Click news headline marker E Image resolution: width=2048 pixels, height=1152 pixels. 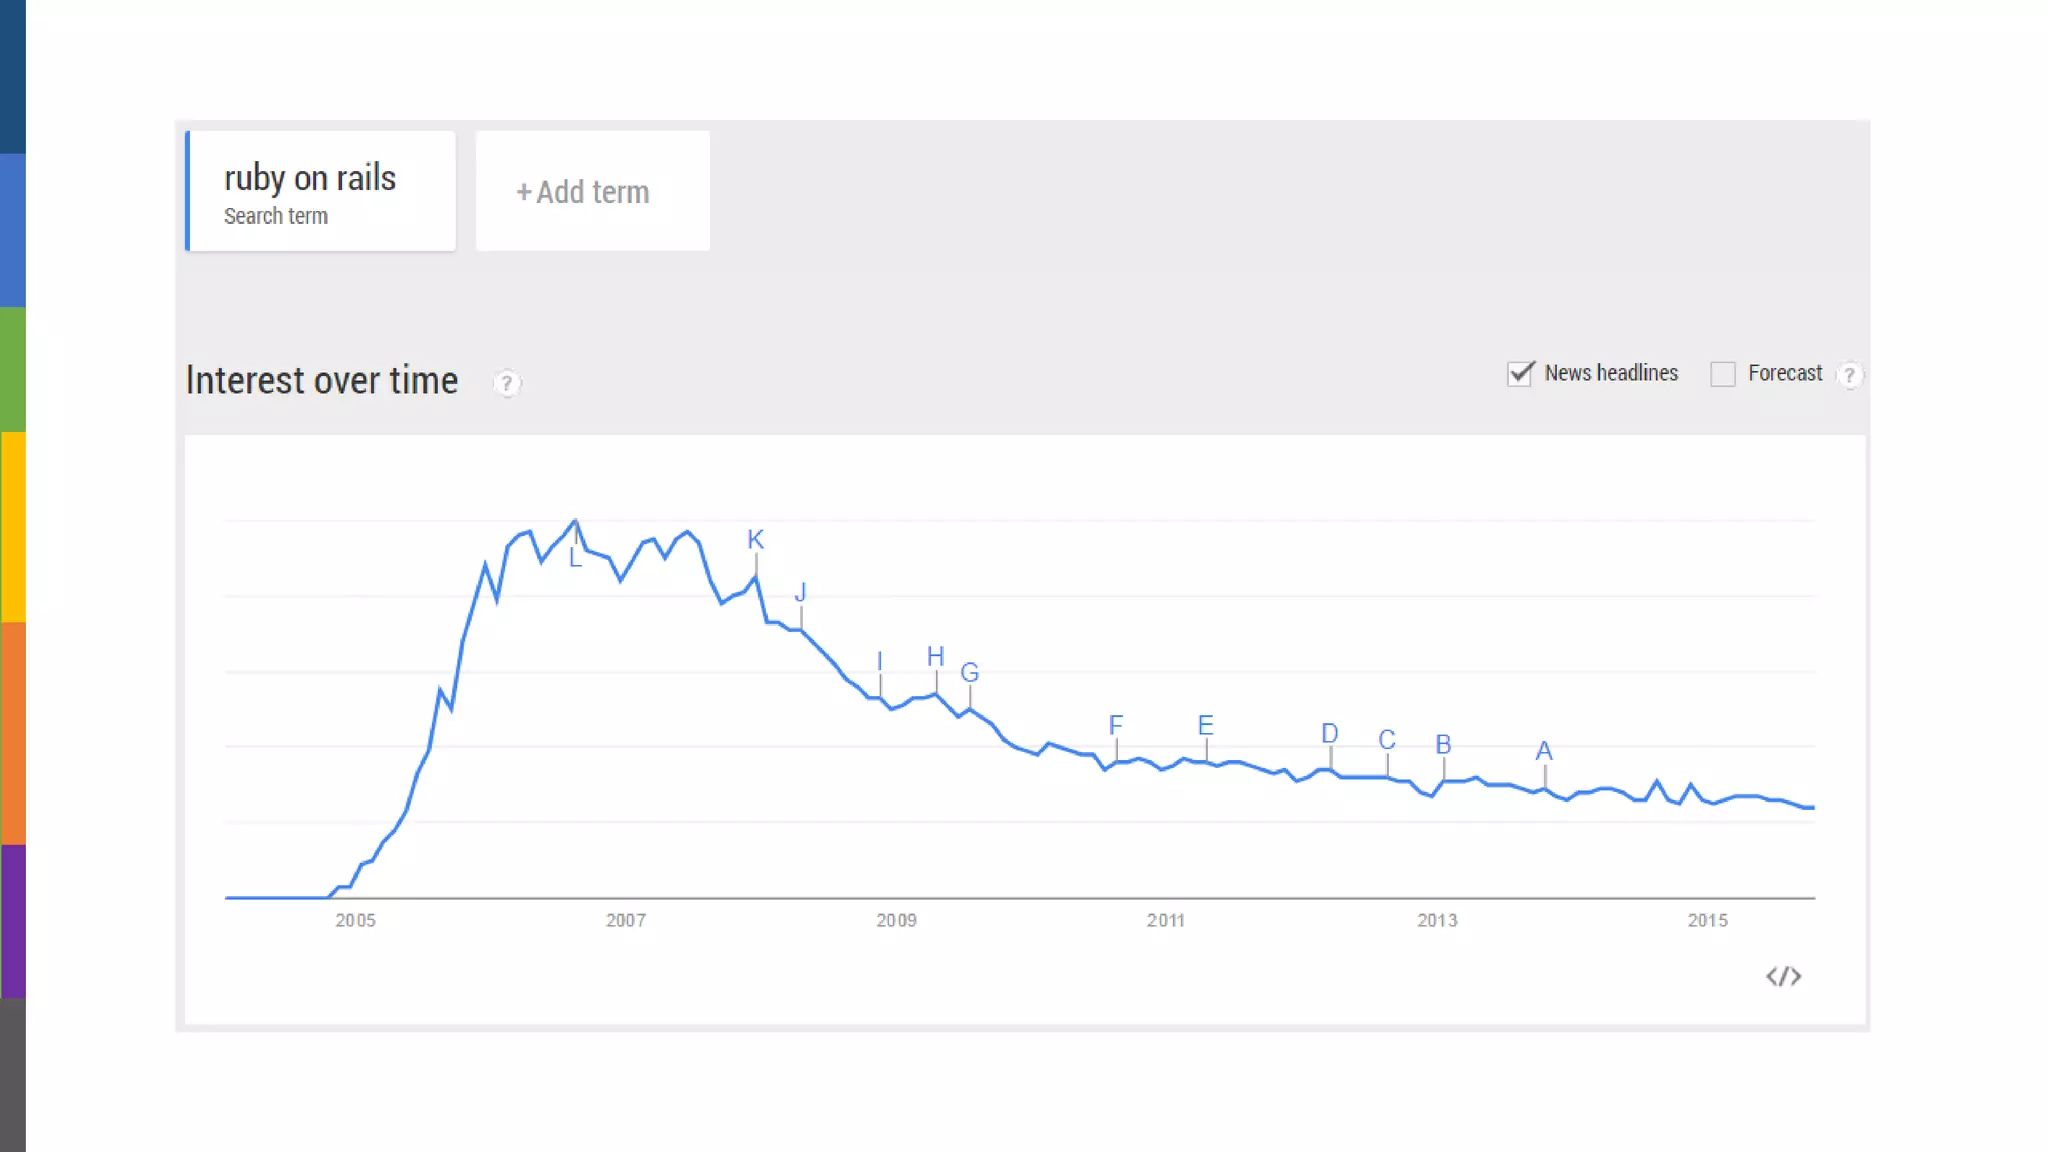[x=1205, y=725]
